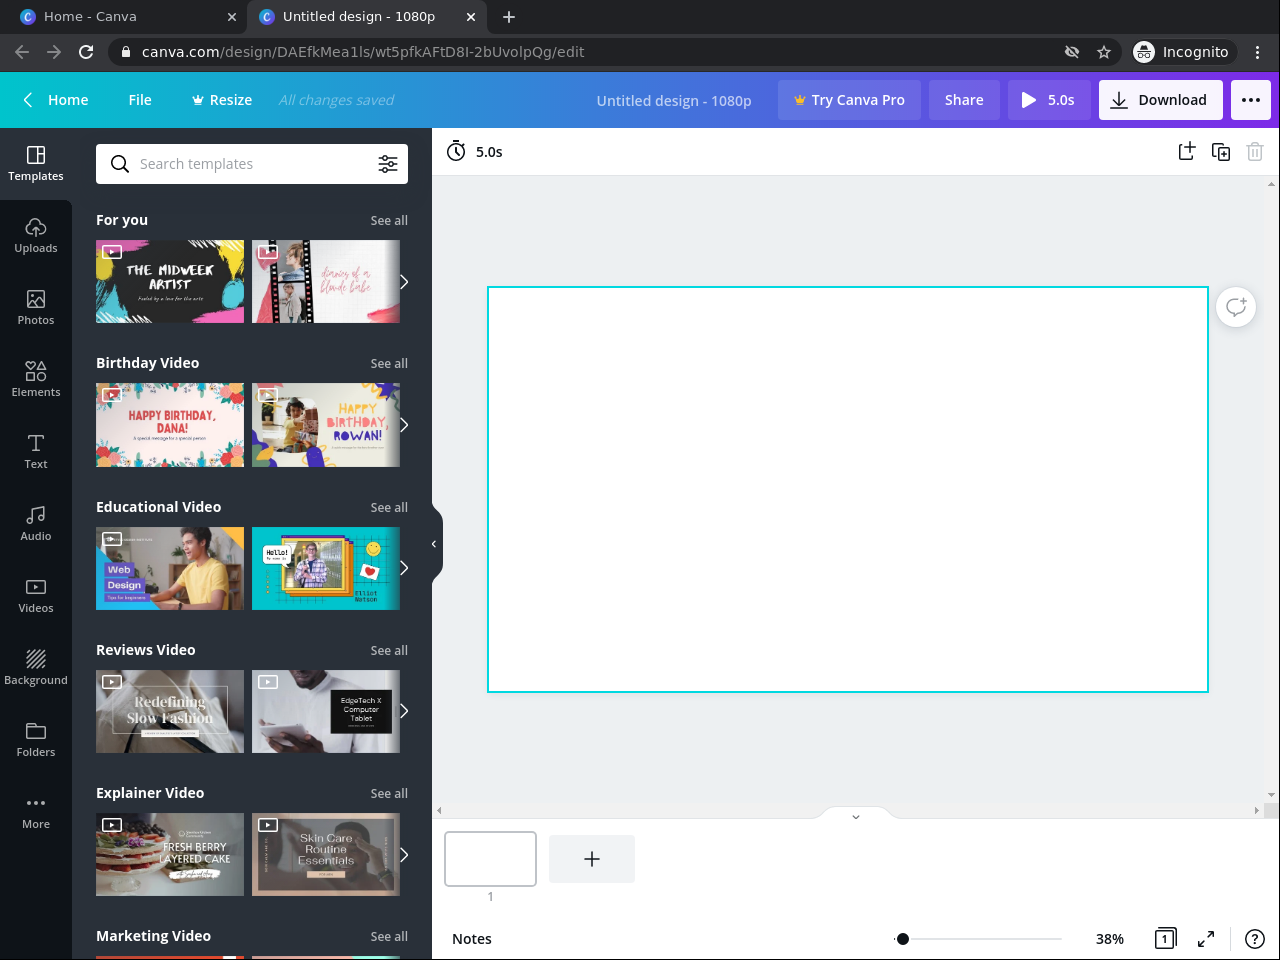Screen dimensions: 1280x960
Task: Expand For you row with right chevron
Action: tap(404, 282)
